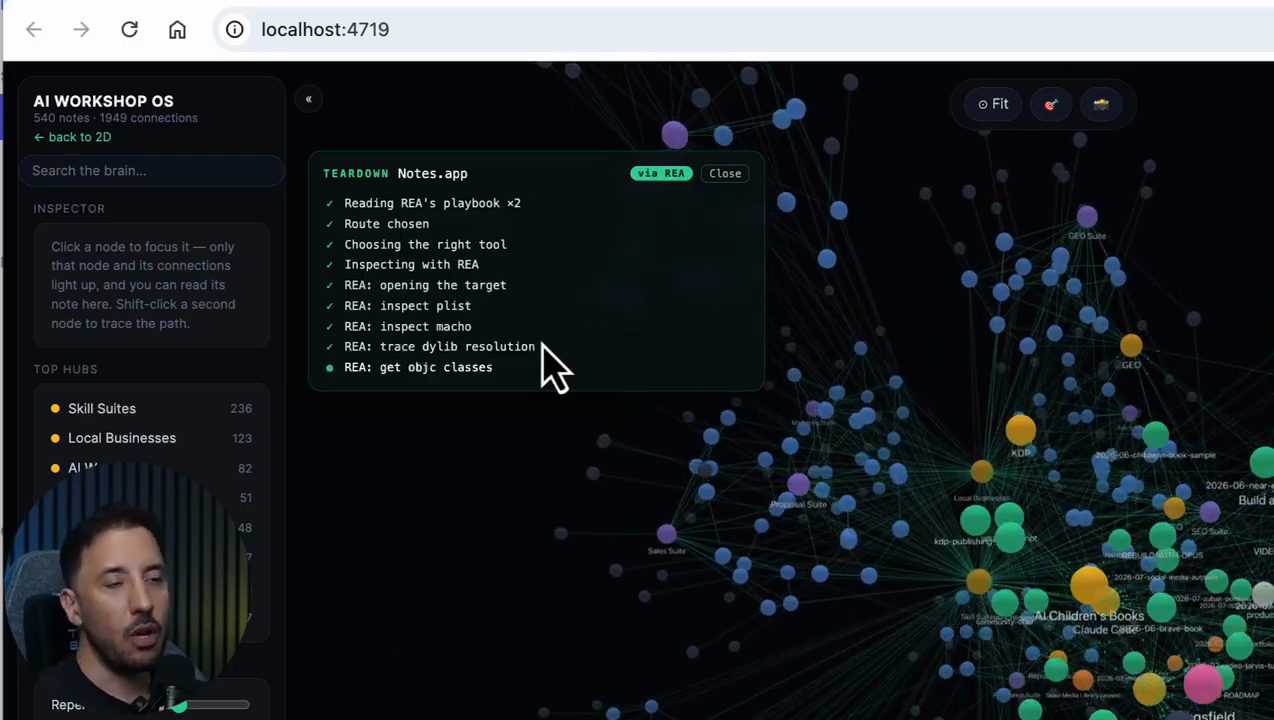Image resolution: width=1274 pixels, height=720 pixels.
Task: Select the purple Proposal Suite node
Action: click(x=798, y=486)
